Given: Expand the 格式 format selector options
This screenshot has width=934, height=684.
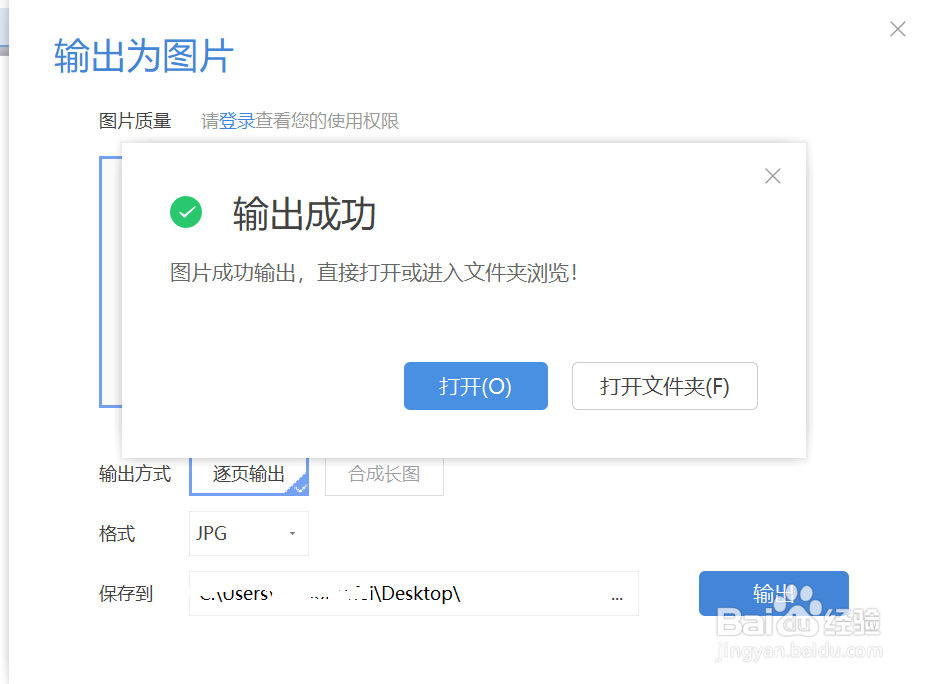Looking at the screenshot, I should point(248,533).
